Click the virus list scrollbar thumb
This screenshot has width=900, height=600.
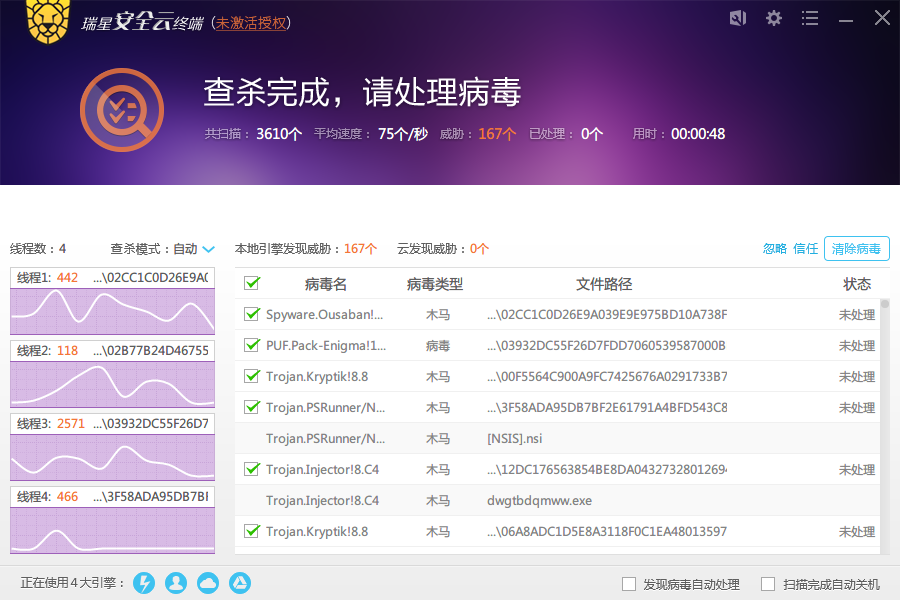885,304
